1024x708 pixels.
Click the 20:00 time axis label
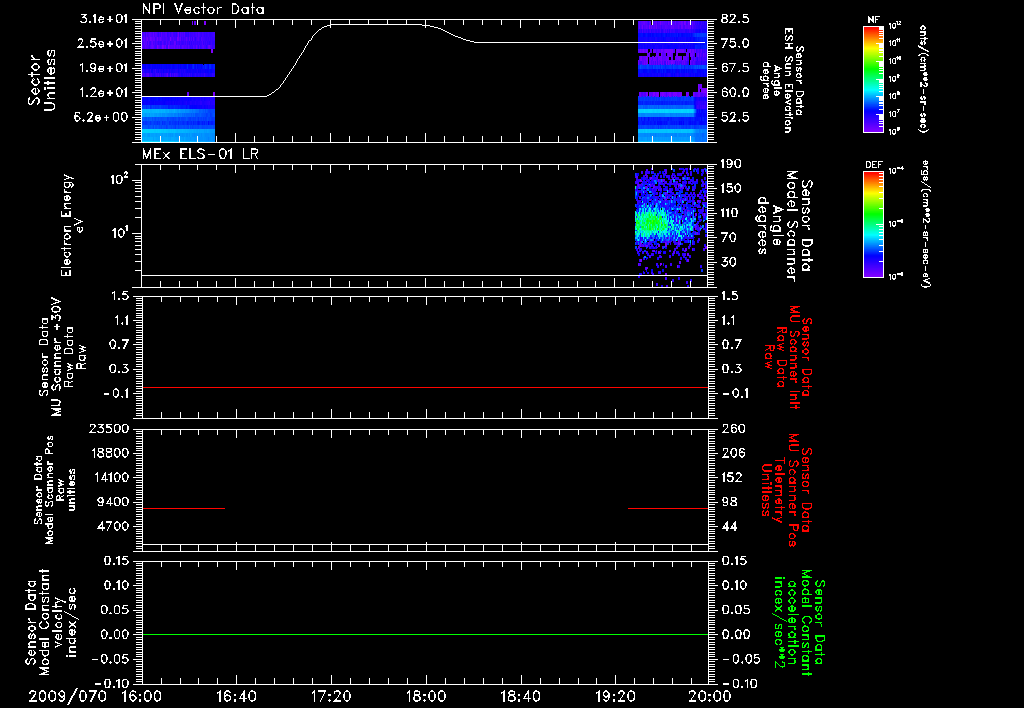click(710, 696)
